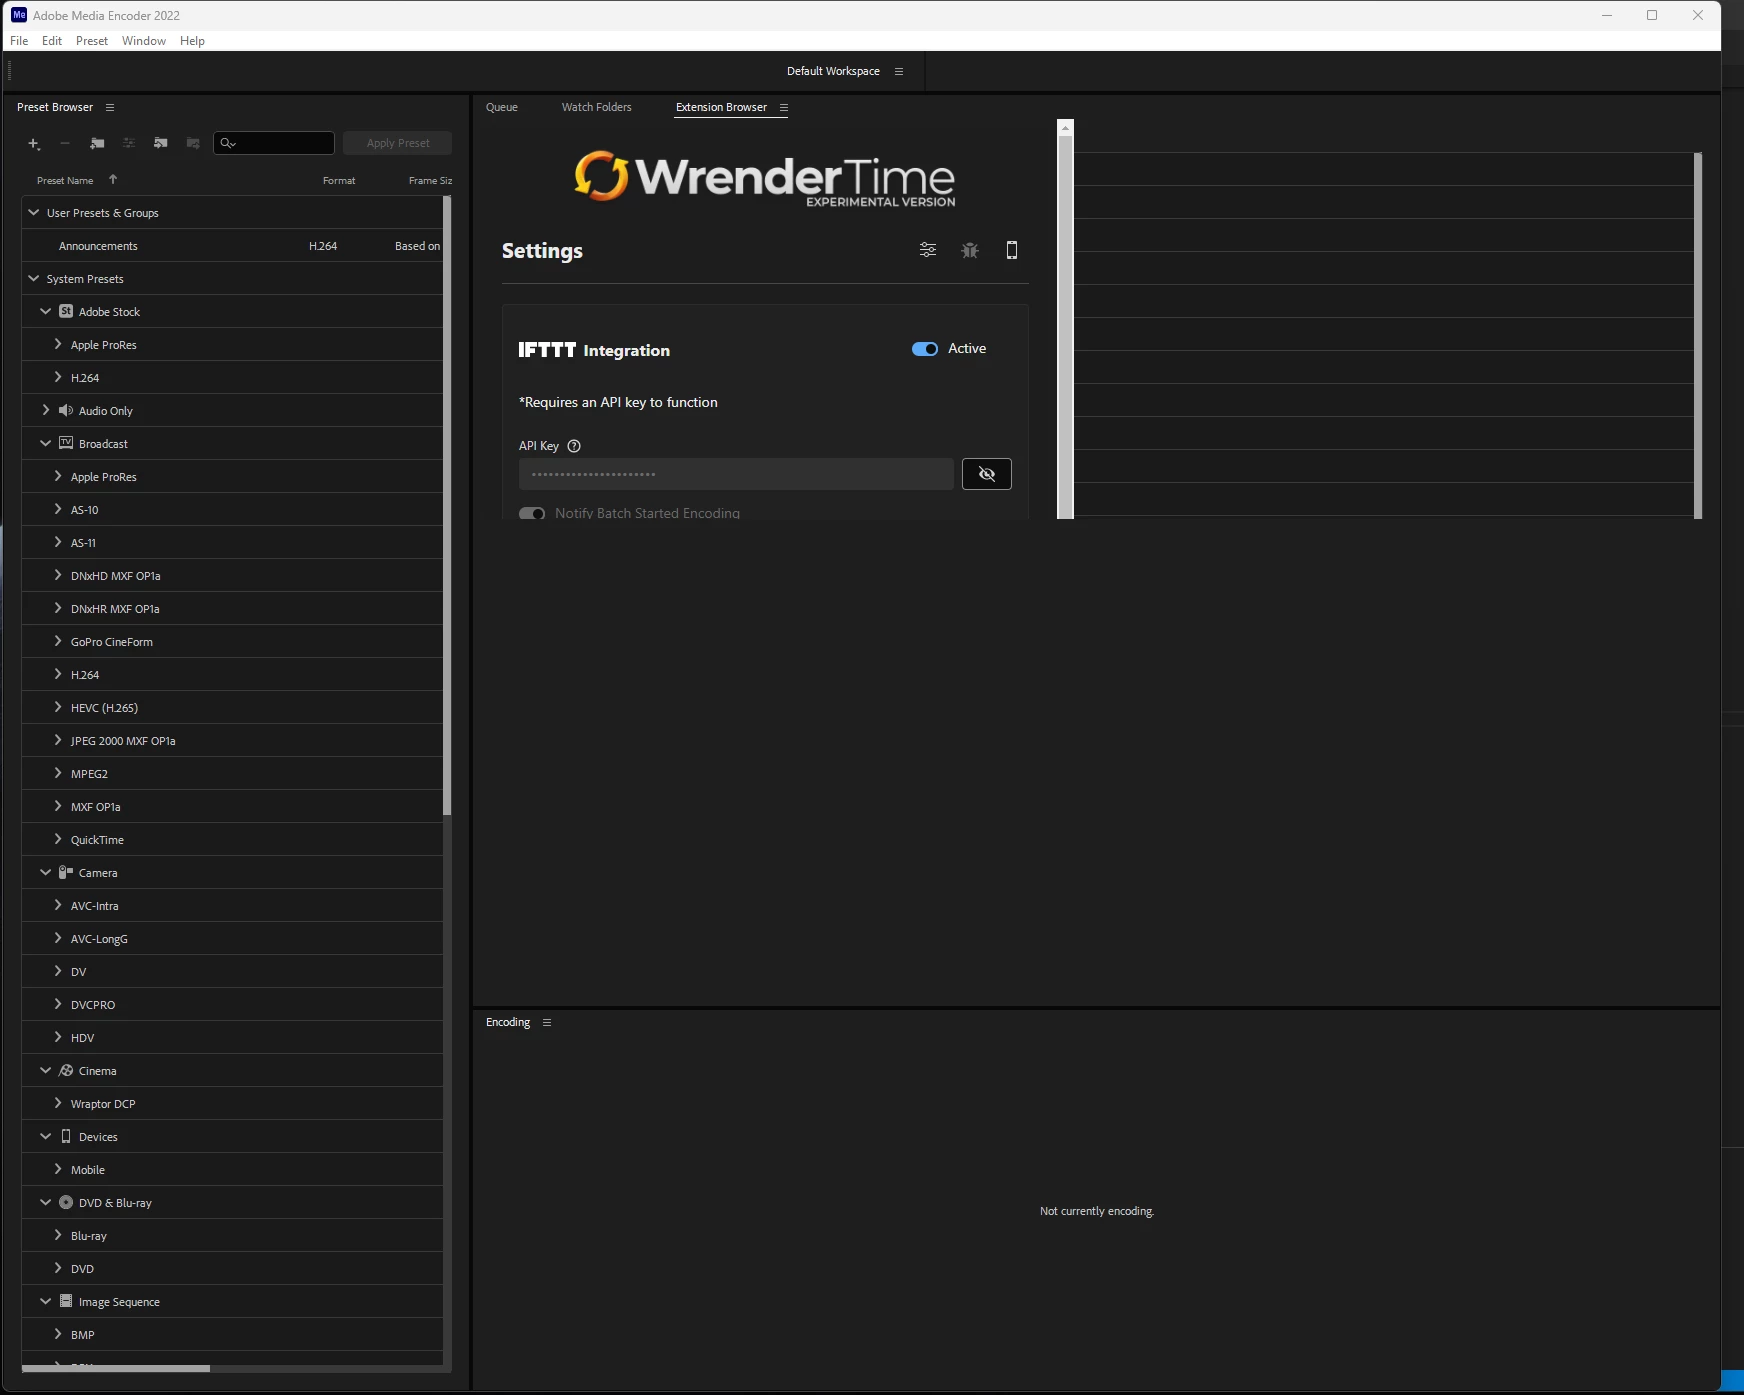Switch to the Watch Folders tab
Screen dimensions: 1744x1395
[x=597, y=107]
